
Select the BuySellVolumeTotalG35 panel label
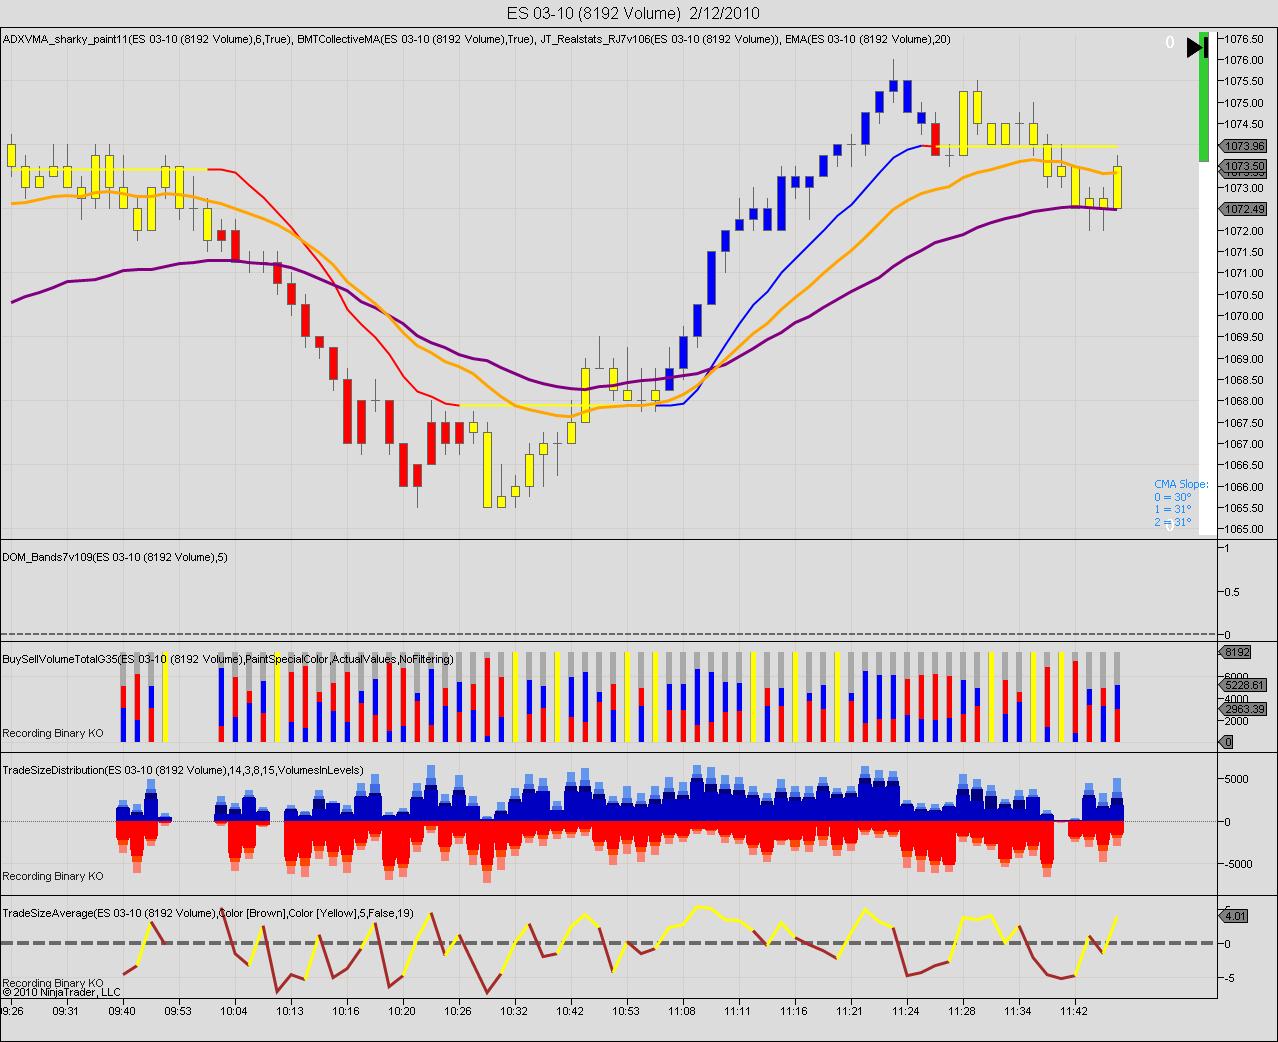coord(228,659)
